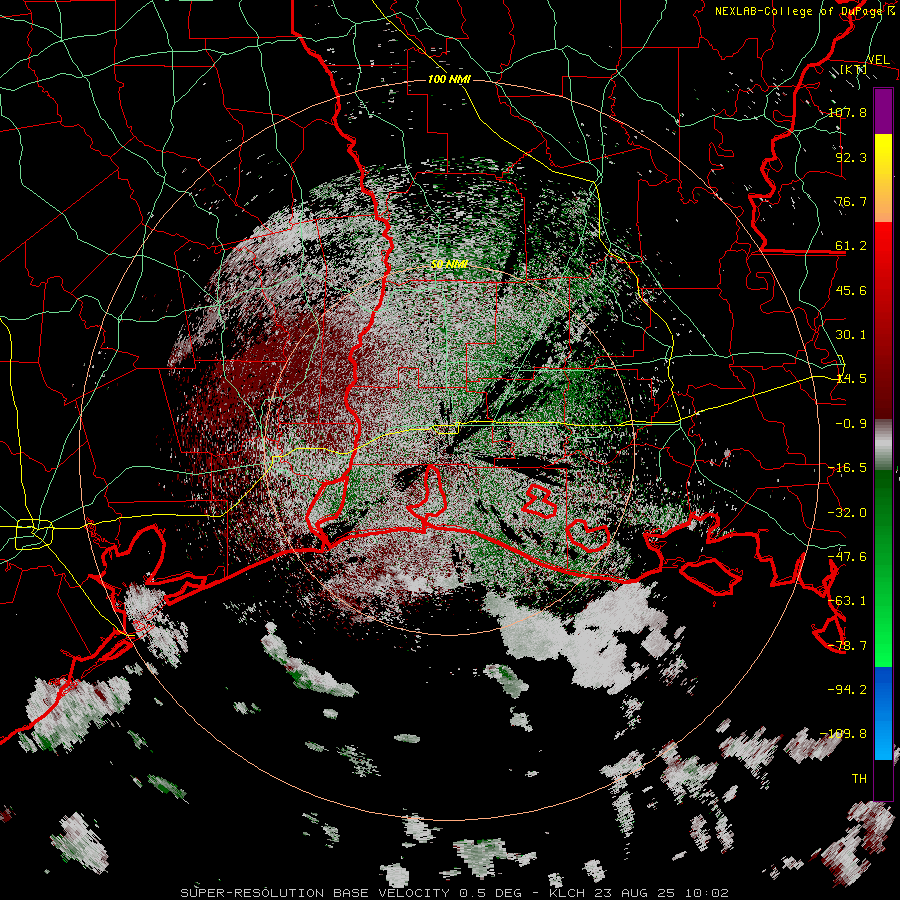Click the -16.5 velocity scale value
The image size is (900, 900).
[x=847, y=468]
